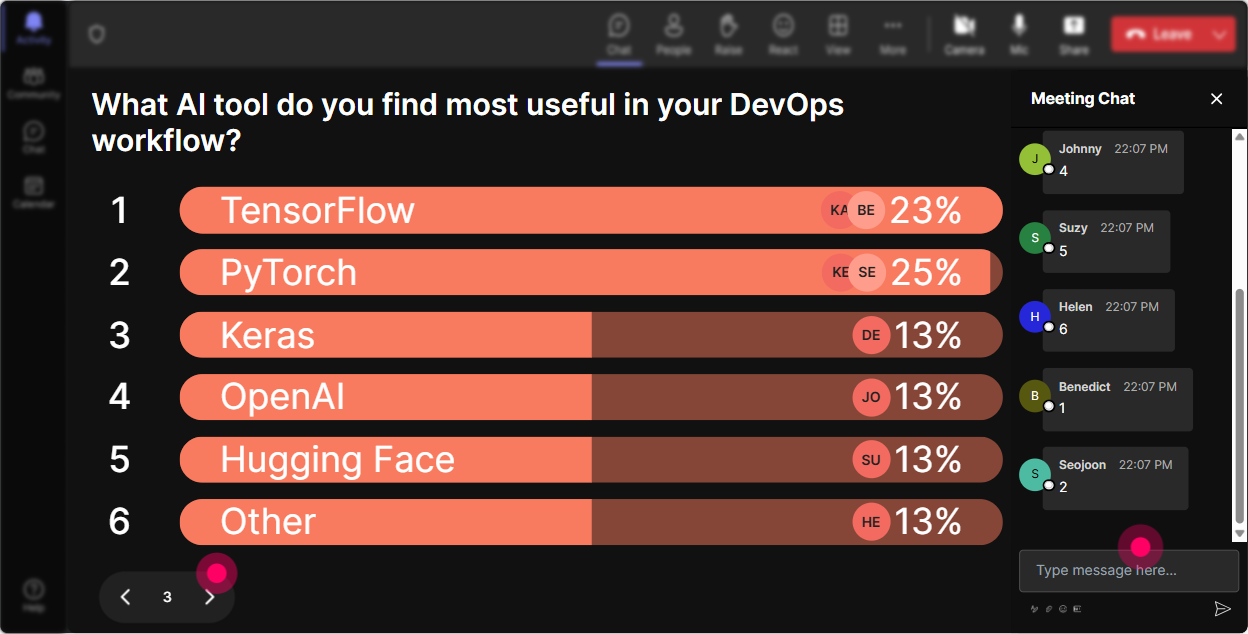Show the People participants panel

coord(674,34)
